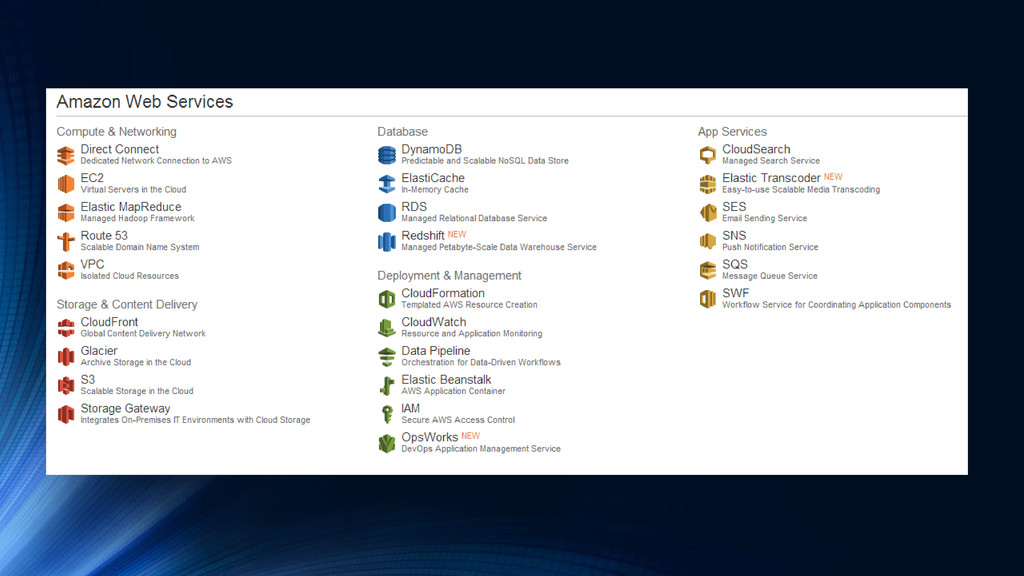Click the Redshift icon
The image size is (1024, 576).
(x=387, y=242)
